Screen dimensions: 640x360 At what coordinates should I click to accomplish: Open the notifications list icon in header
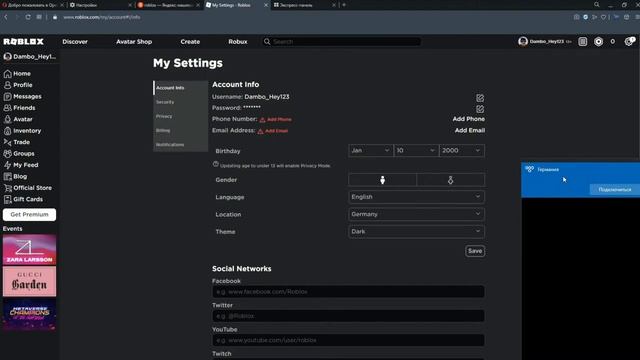582,42
